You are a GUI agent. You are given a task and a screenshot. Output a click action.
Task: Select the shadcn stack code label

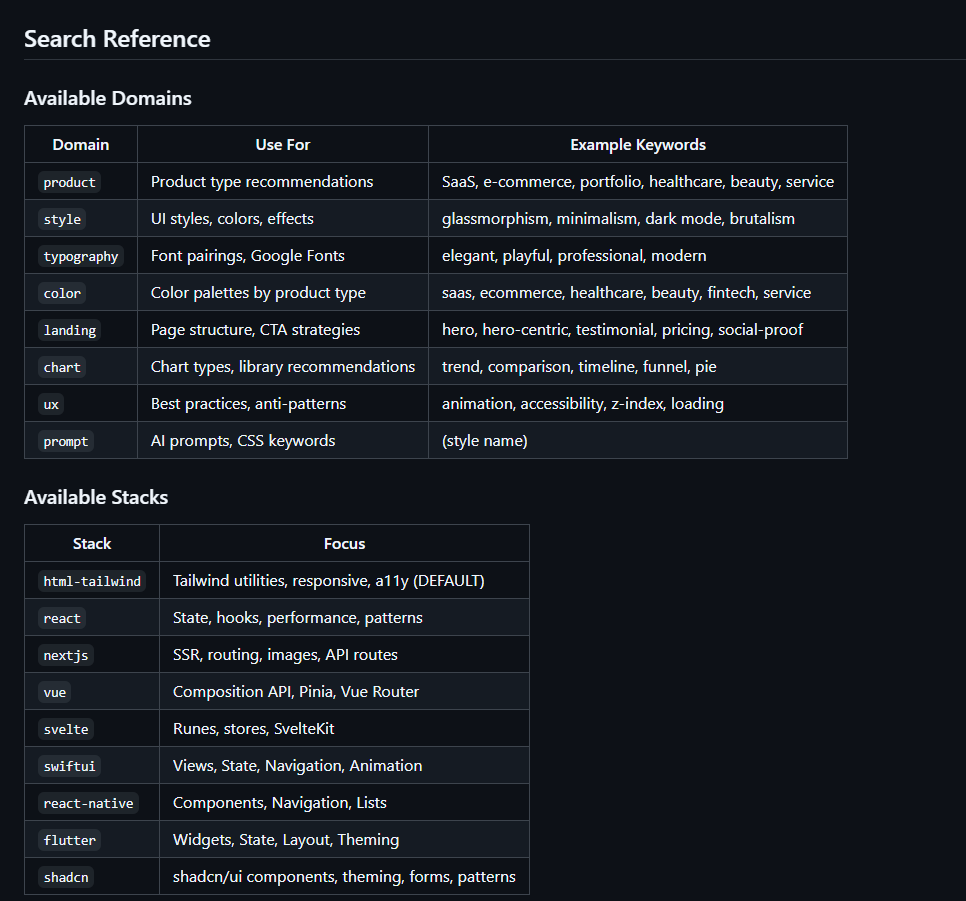66,877
